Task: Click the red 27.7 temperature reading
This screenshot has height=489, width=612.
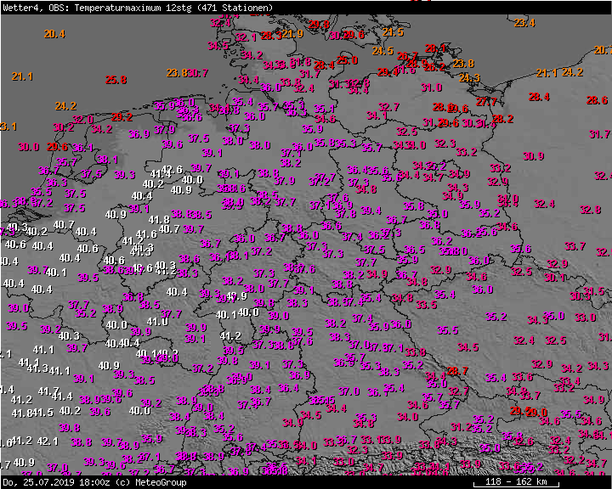Action: coord(486,102)
